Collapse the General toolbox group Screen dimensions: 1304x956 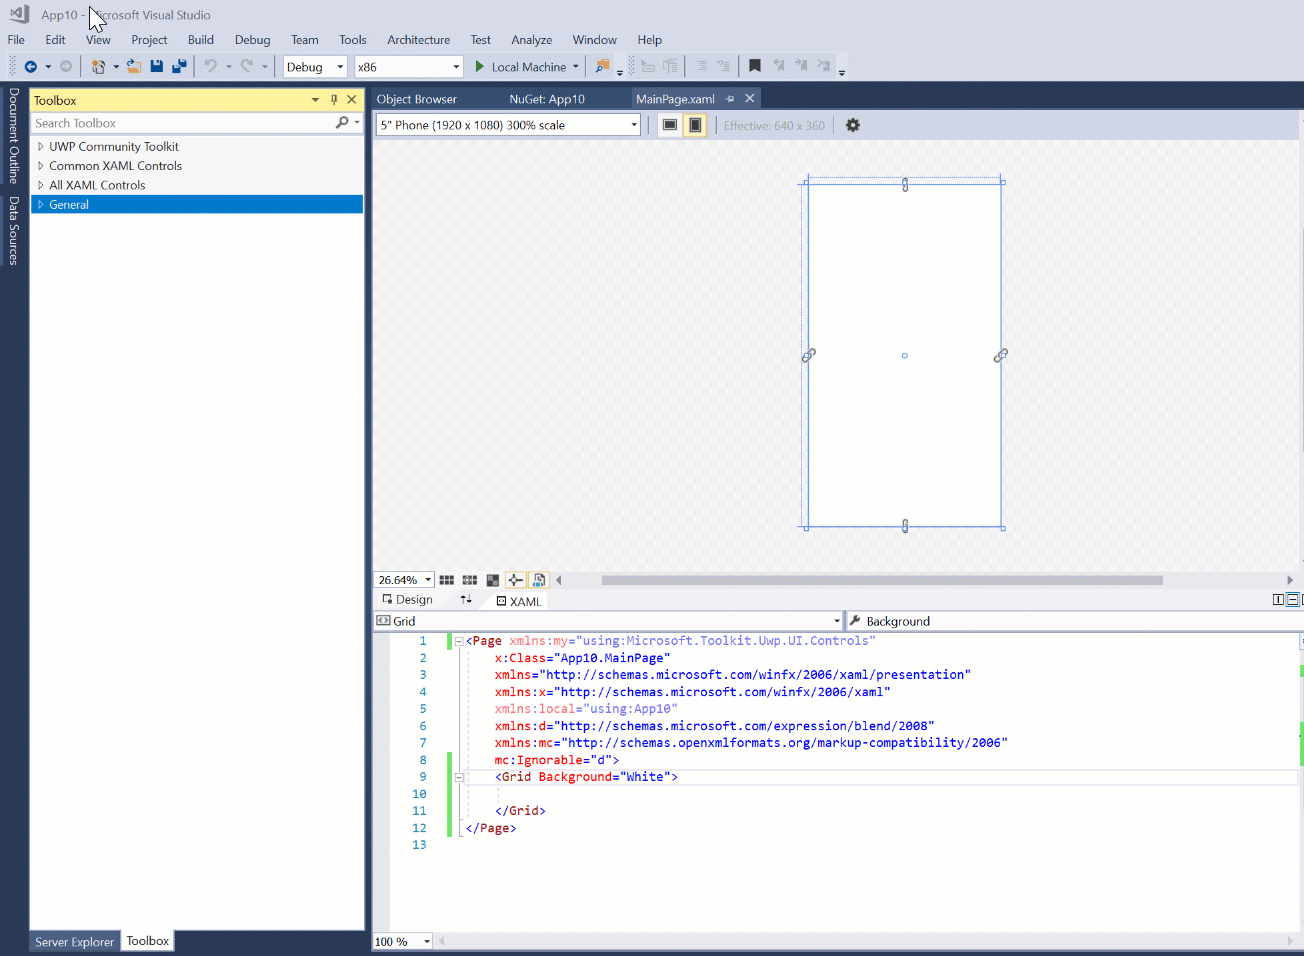point(39,204)
